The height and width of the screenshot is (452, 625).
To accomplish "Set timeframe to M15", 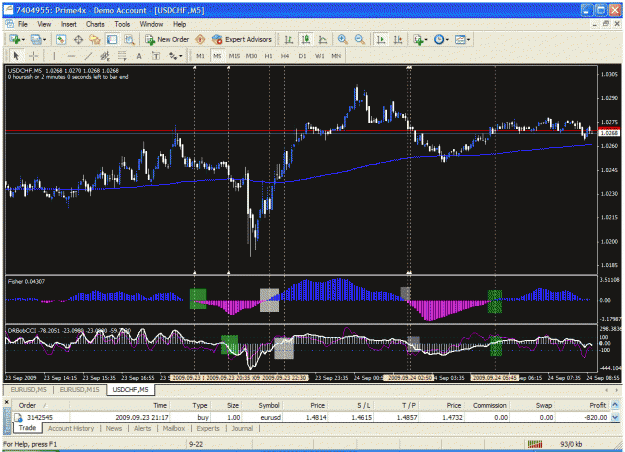I will click(x=234, y=56).
